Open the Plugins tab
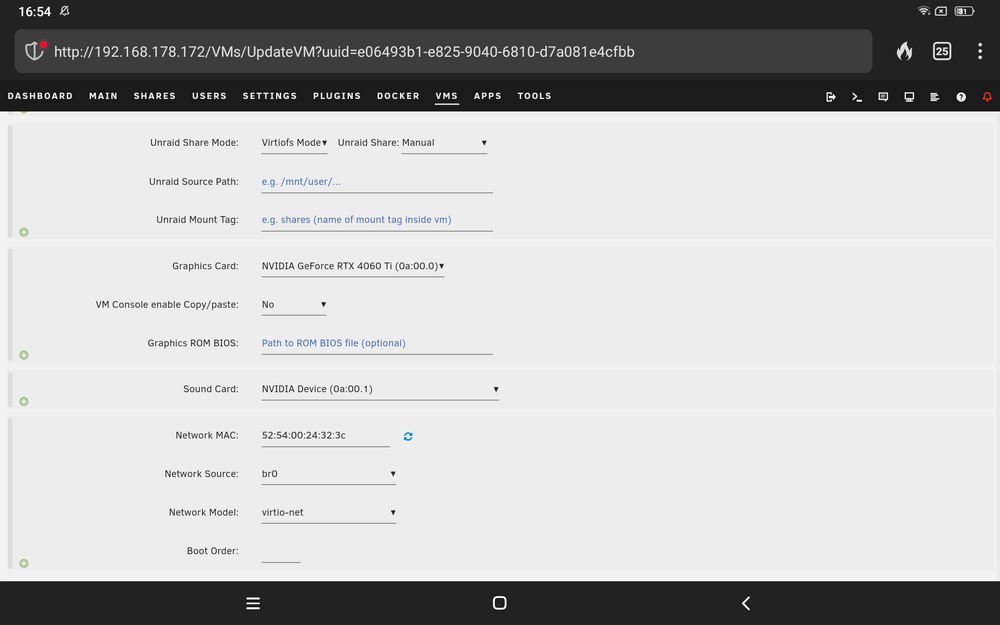 (337, 96)
